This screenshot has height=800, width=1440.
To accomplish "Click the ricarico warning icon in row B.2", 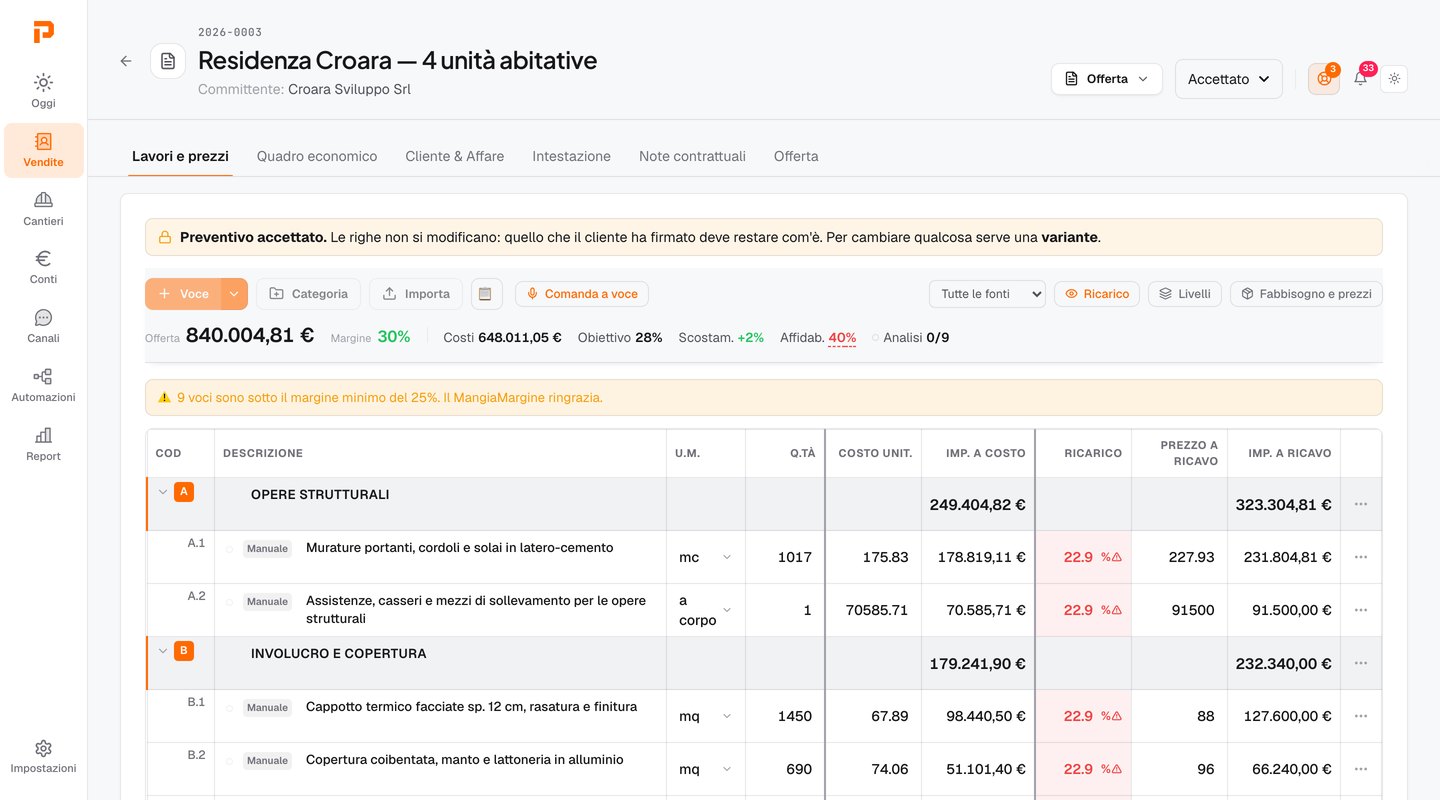I will click(x=1116, y=769).
